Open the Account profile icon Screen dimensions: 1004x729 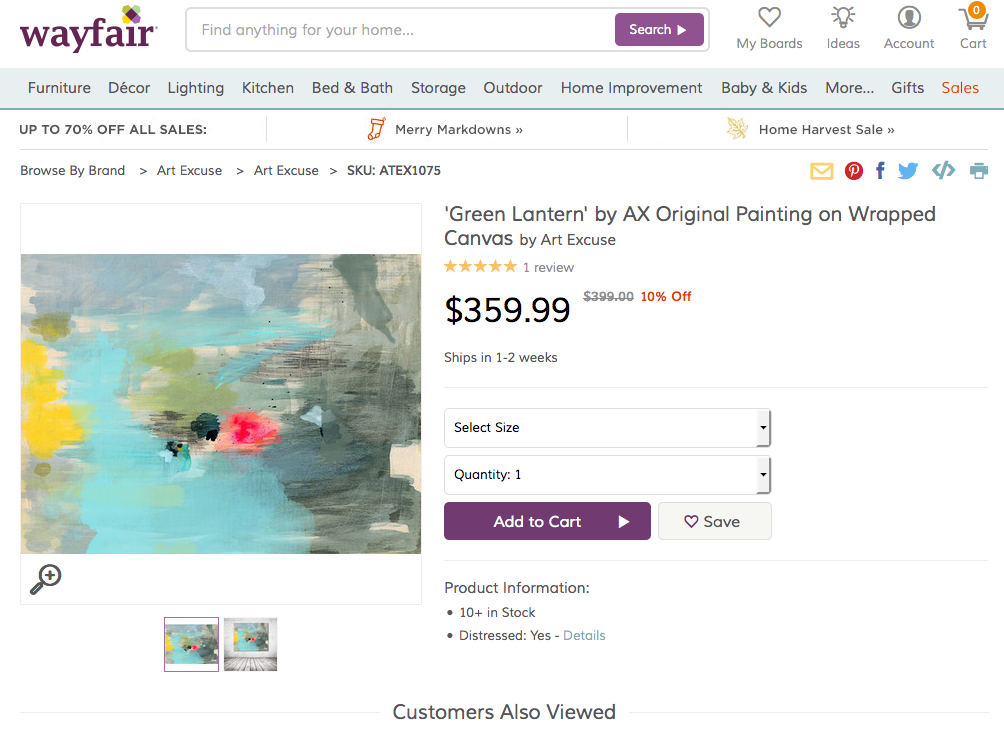click(909, 17)
